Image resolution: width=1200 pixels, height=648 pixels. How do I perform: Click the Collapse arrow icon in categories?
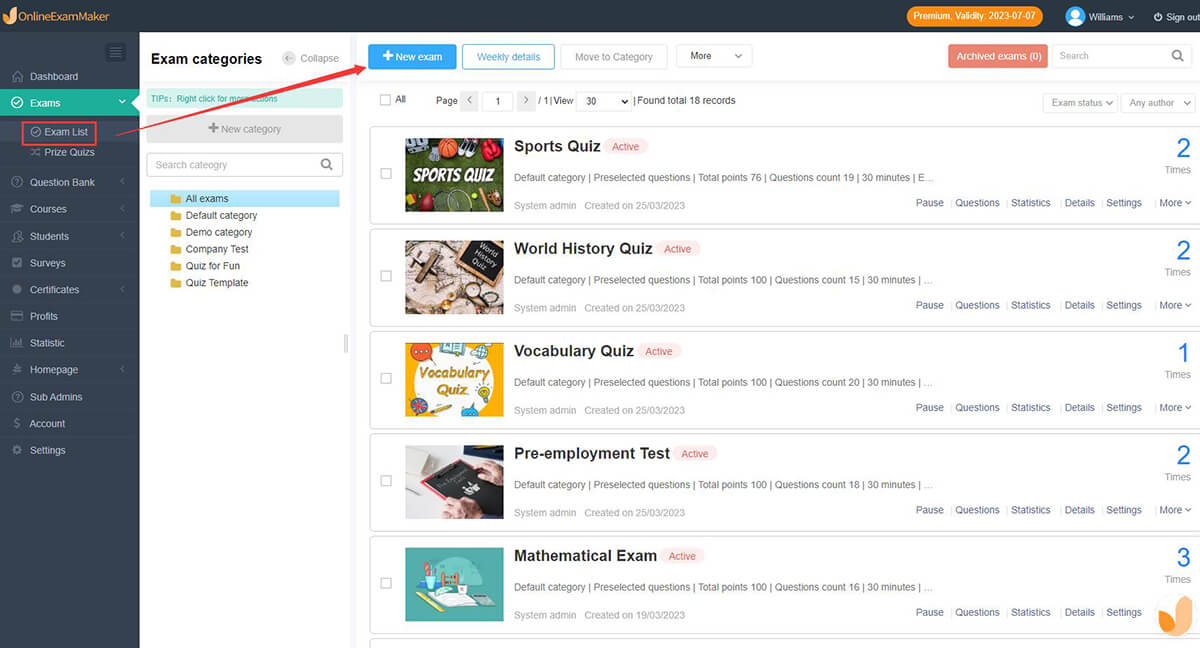coord(289,58)
